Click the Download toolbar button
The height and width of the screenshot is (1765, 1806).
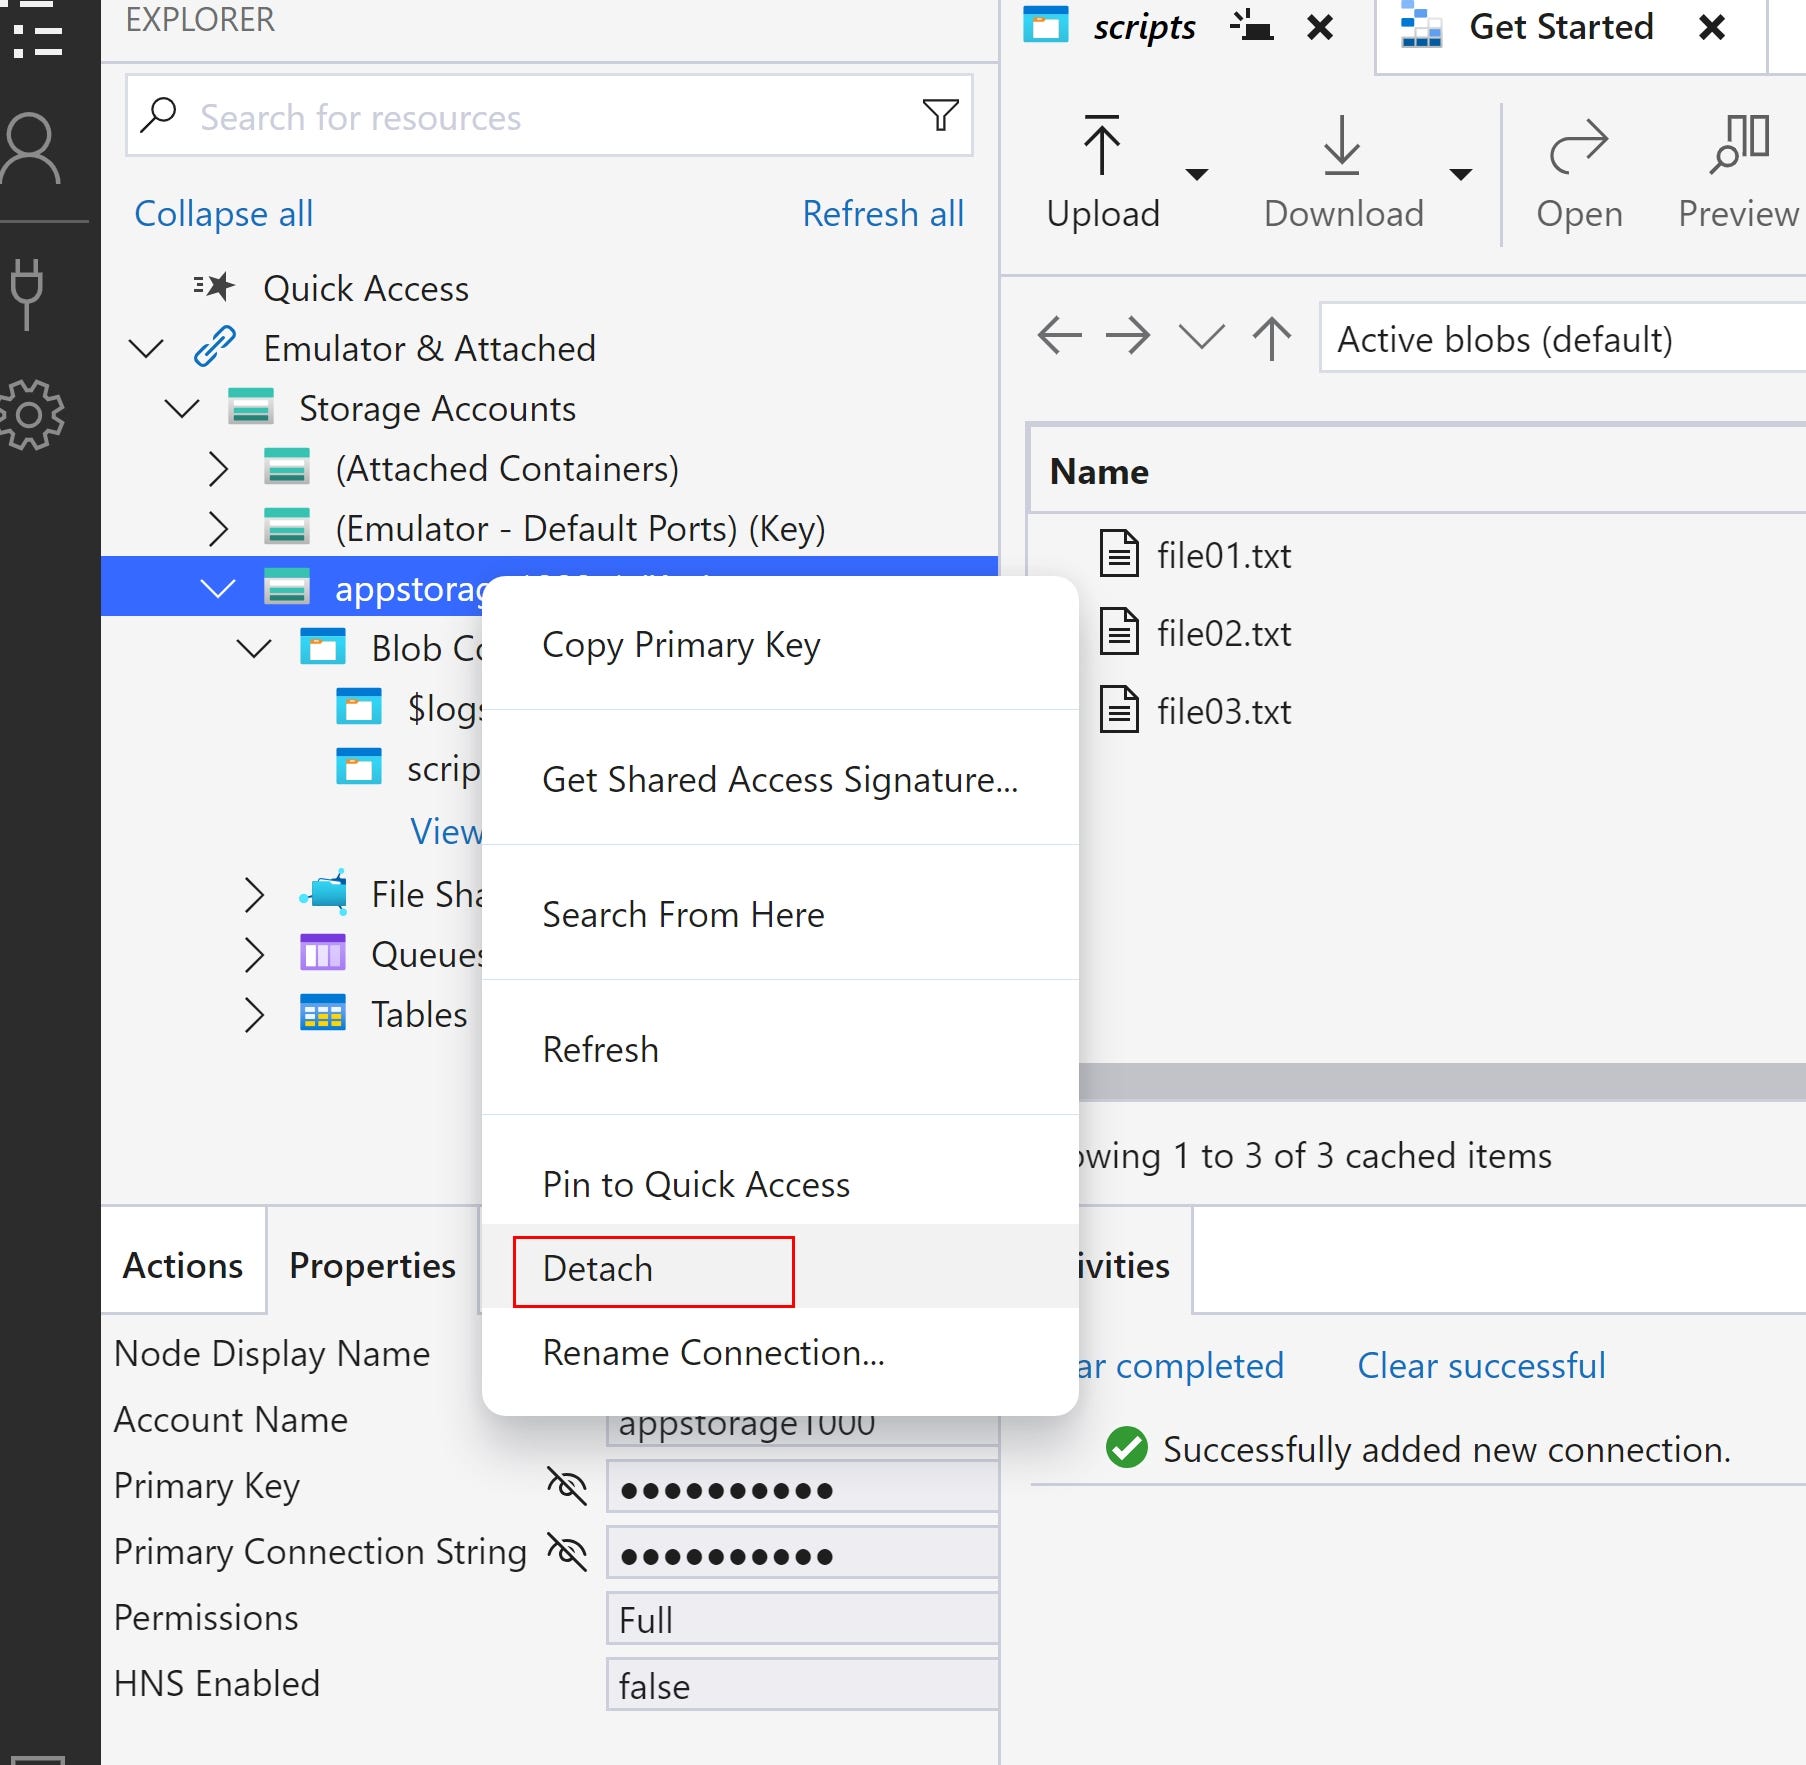coord(1343,174)
